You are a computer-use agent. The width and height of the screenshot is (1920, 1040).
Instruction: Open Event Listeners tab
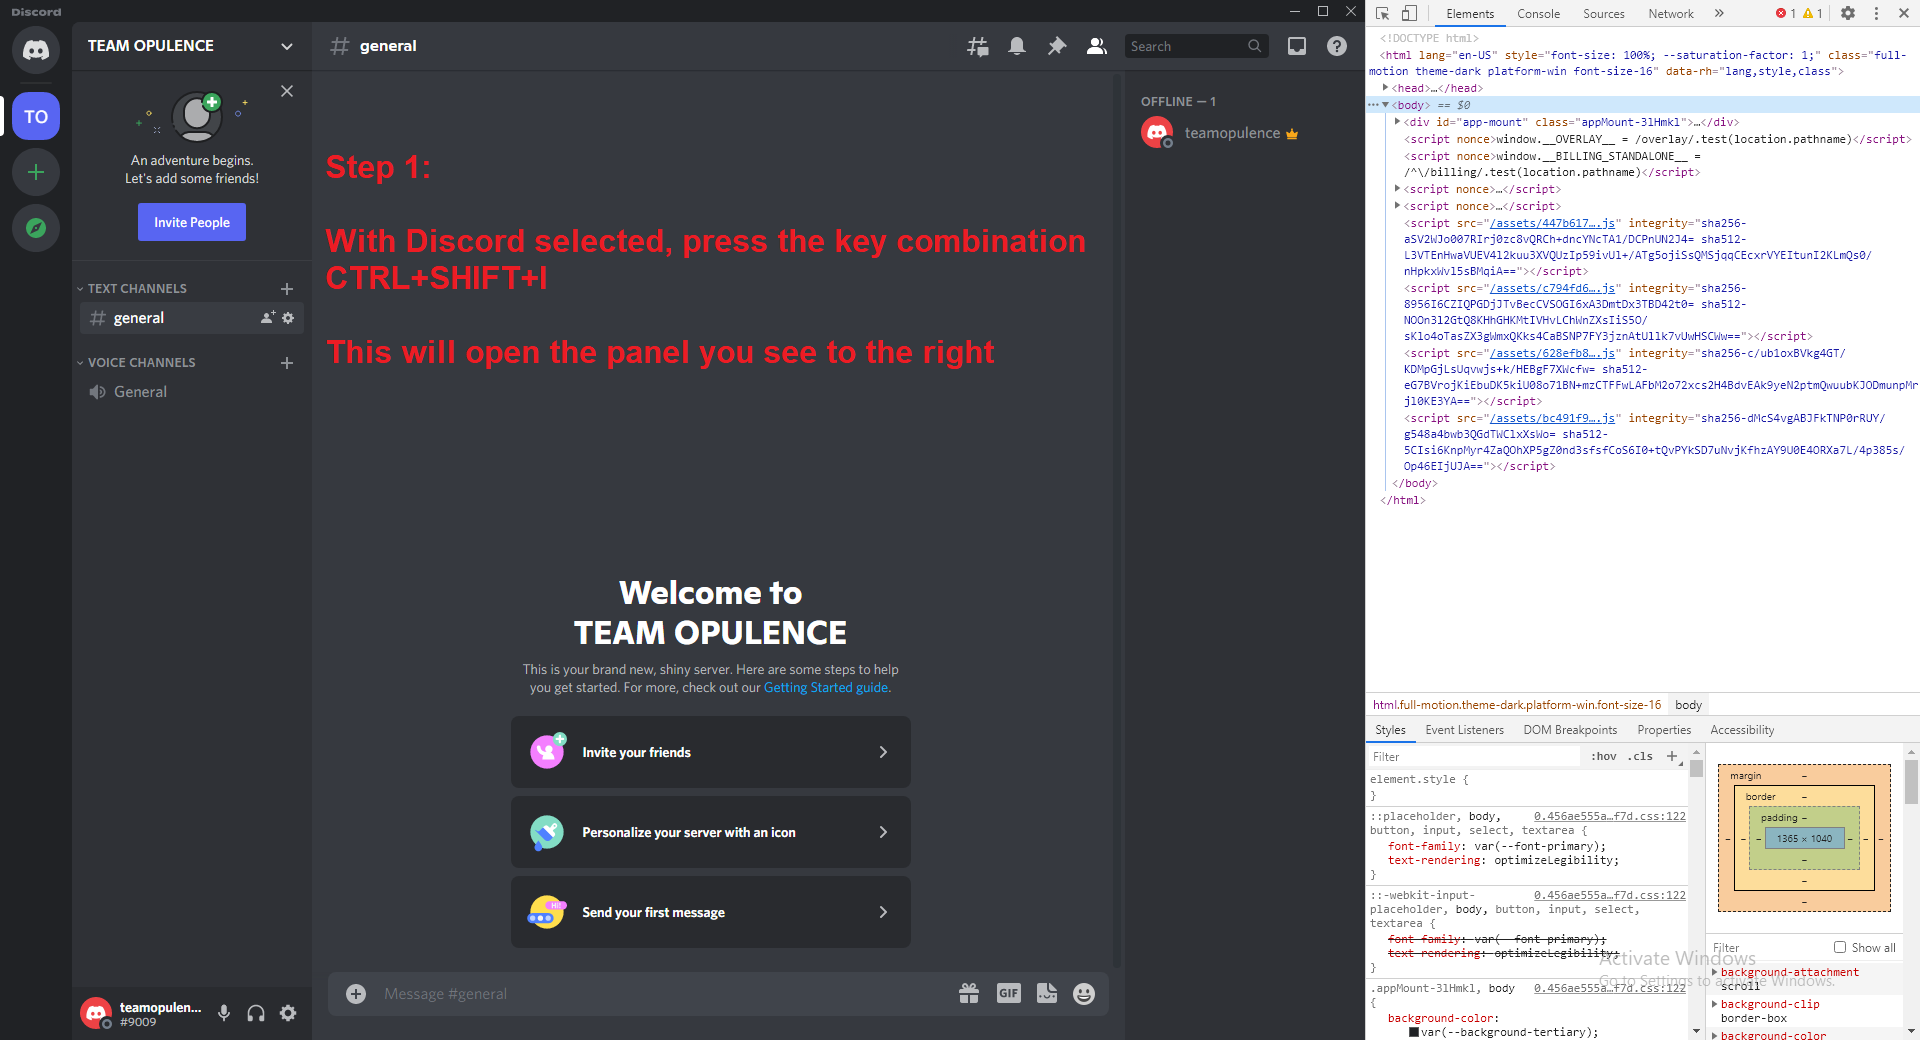coord(1464,730)
